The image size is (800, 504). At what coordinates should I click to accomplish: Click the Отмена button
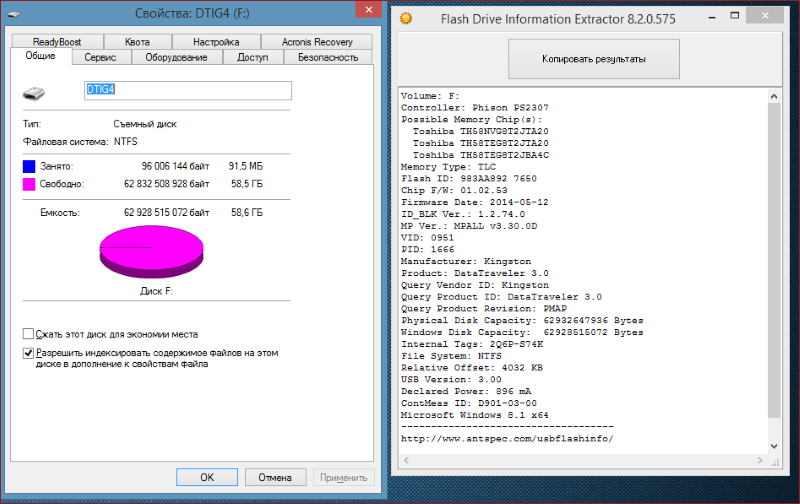tap(276, 477)
